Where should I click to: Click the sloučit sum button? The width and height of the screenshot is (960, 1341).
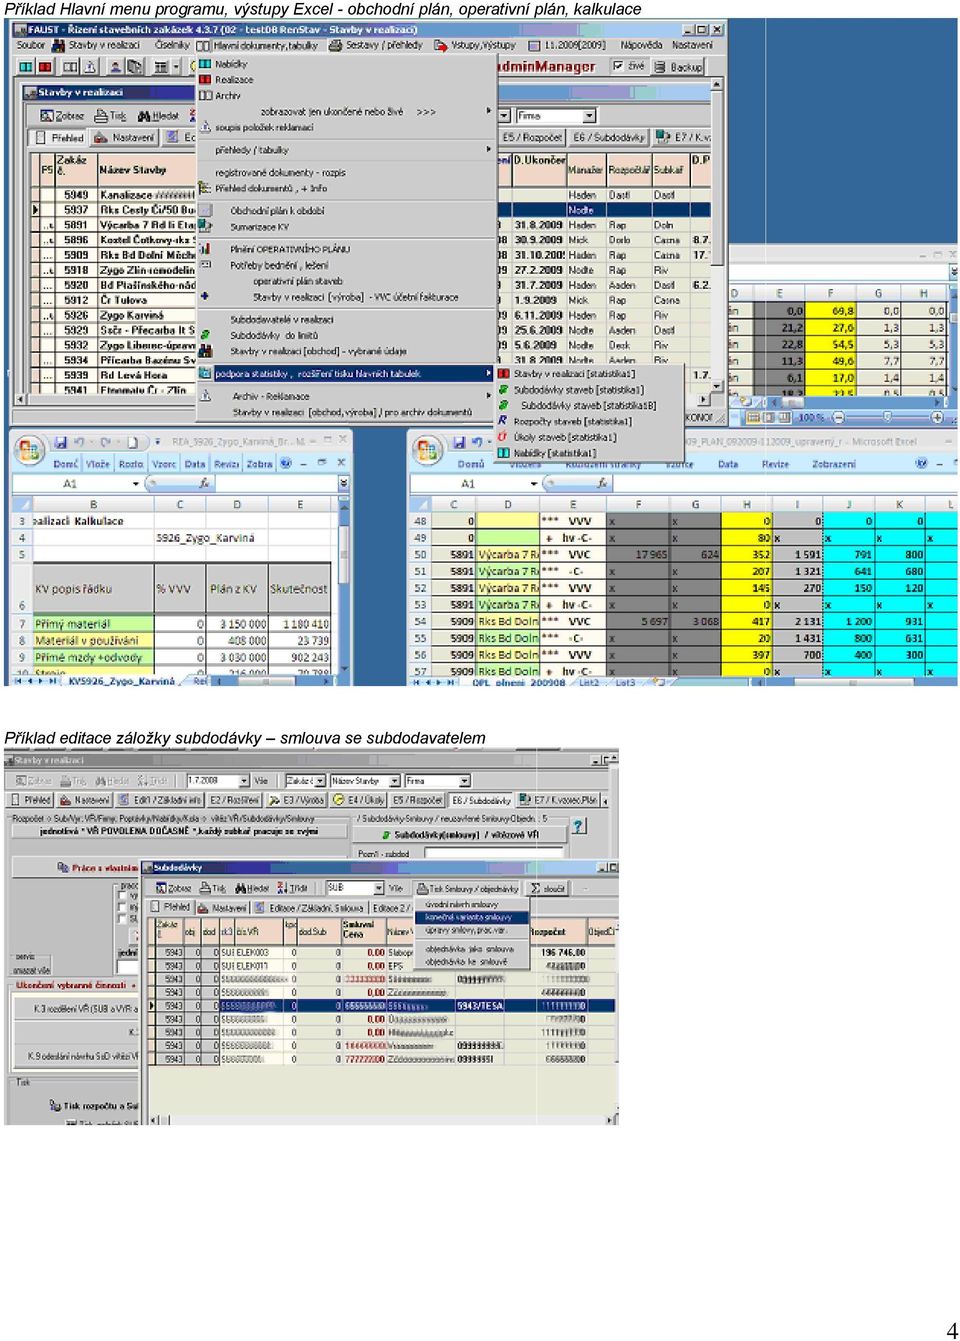pyautogui.click(x=549, y=889)
